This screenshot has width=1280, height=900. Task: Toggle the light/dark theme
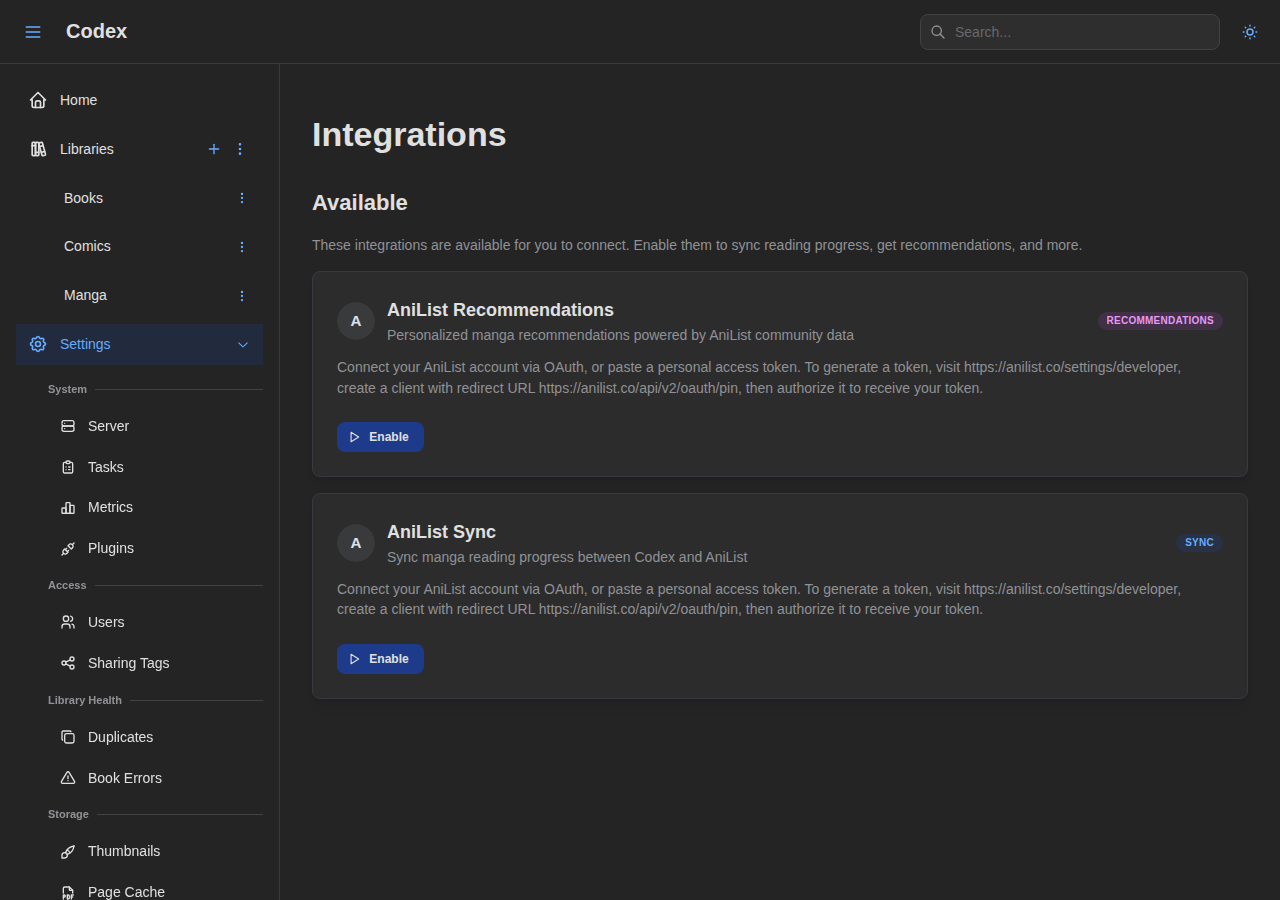click(1249, 32)
